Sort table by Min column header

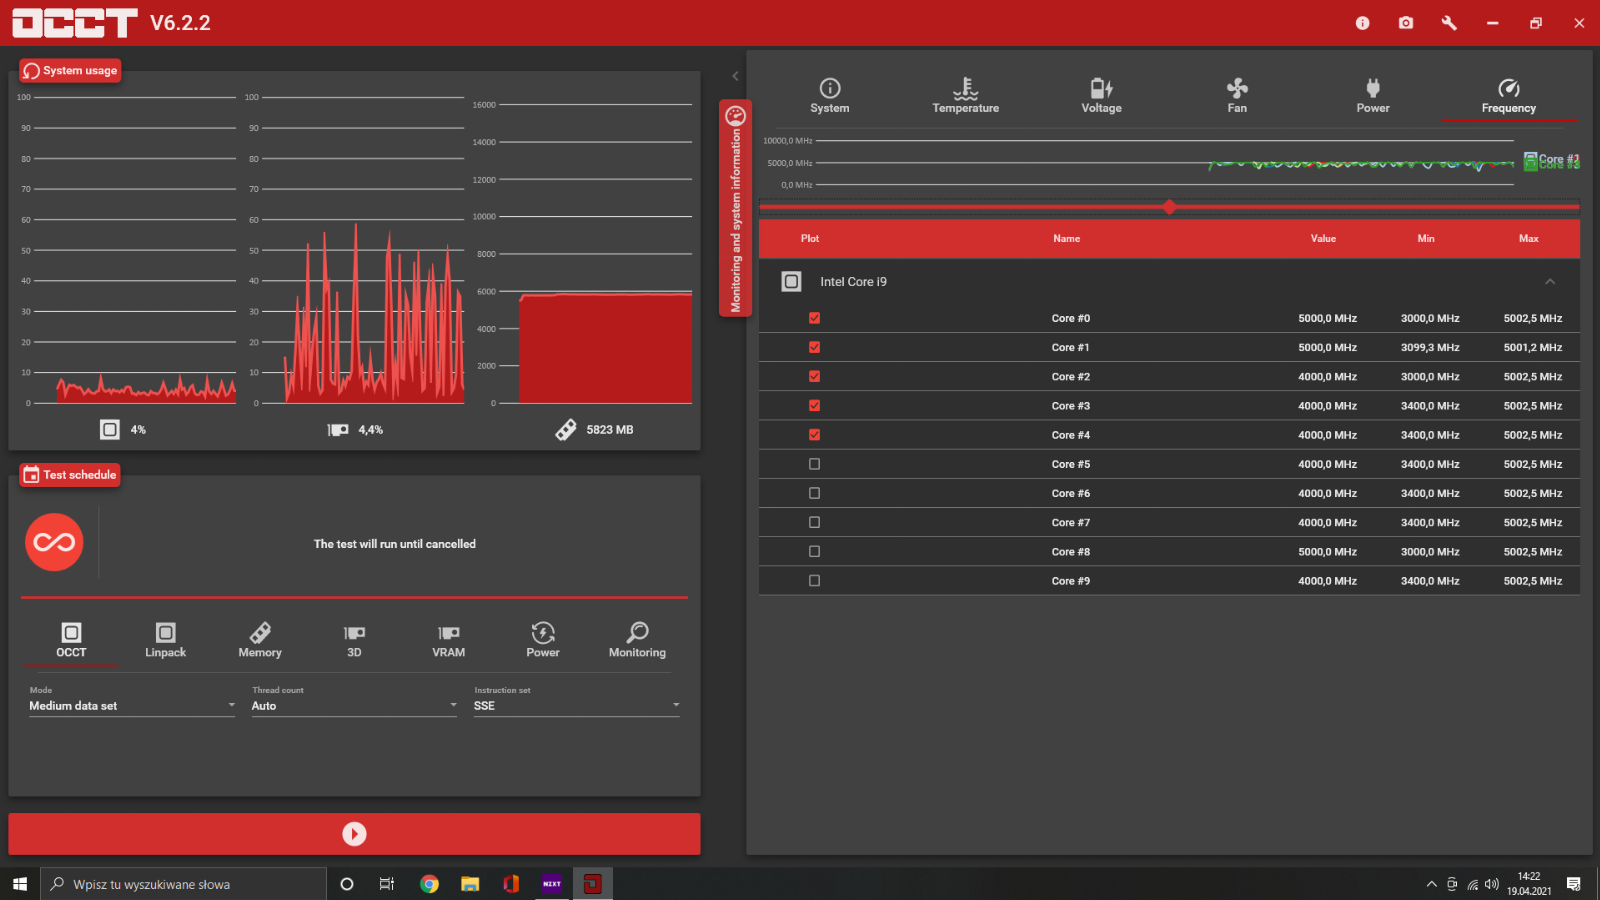point(1426,239)
